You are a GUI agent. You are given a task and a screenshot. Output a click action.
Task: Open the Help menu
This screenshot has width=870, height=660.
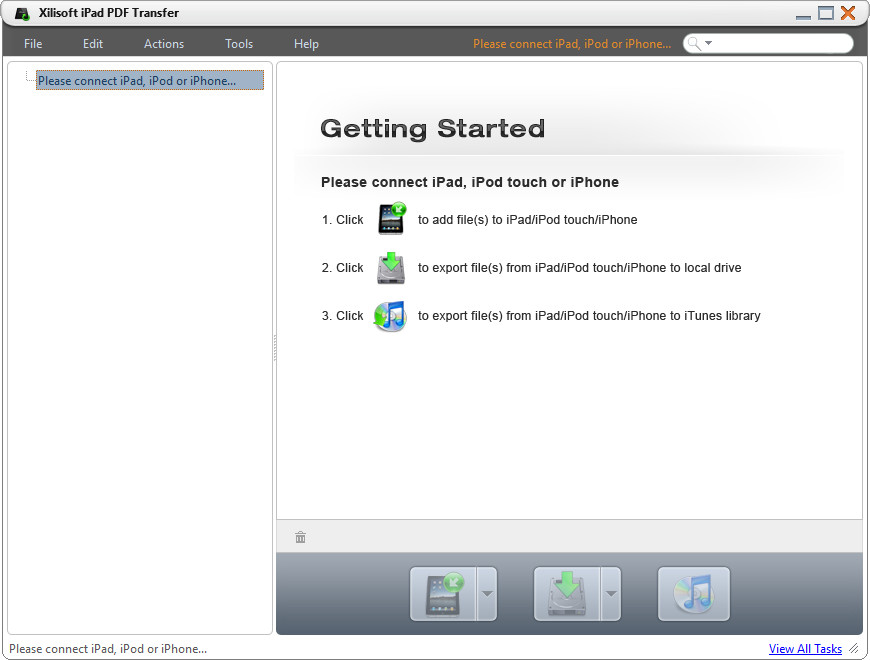coord(306,44)
